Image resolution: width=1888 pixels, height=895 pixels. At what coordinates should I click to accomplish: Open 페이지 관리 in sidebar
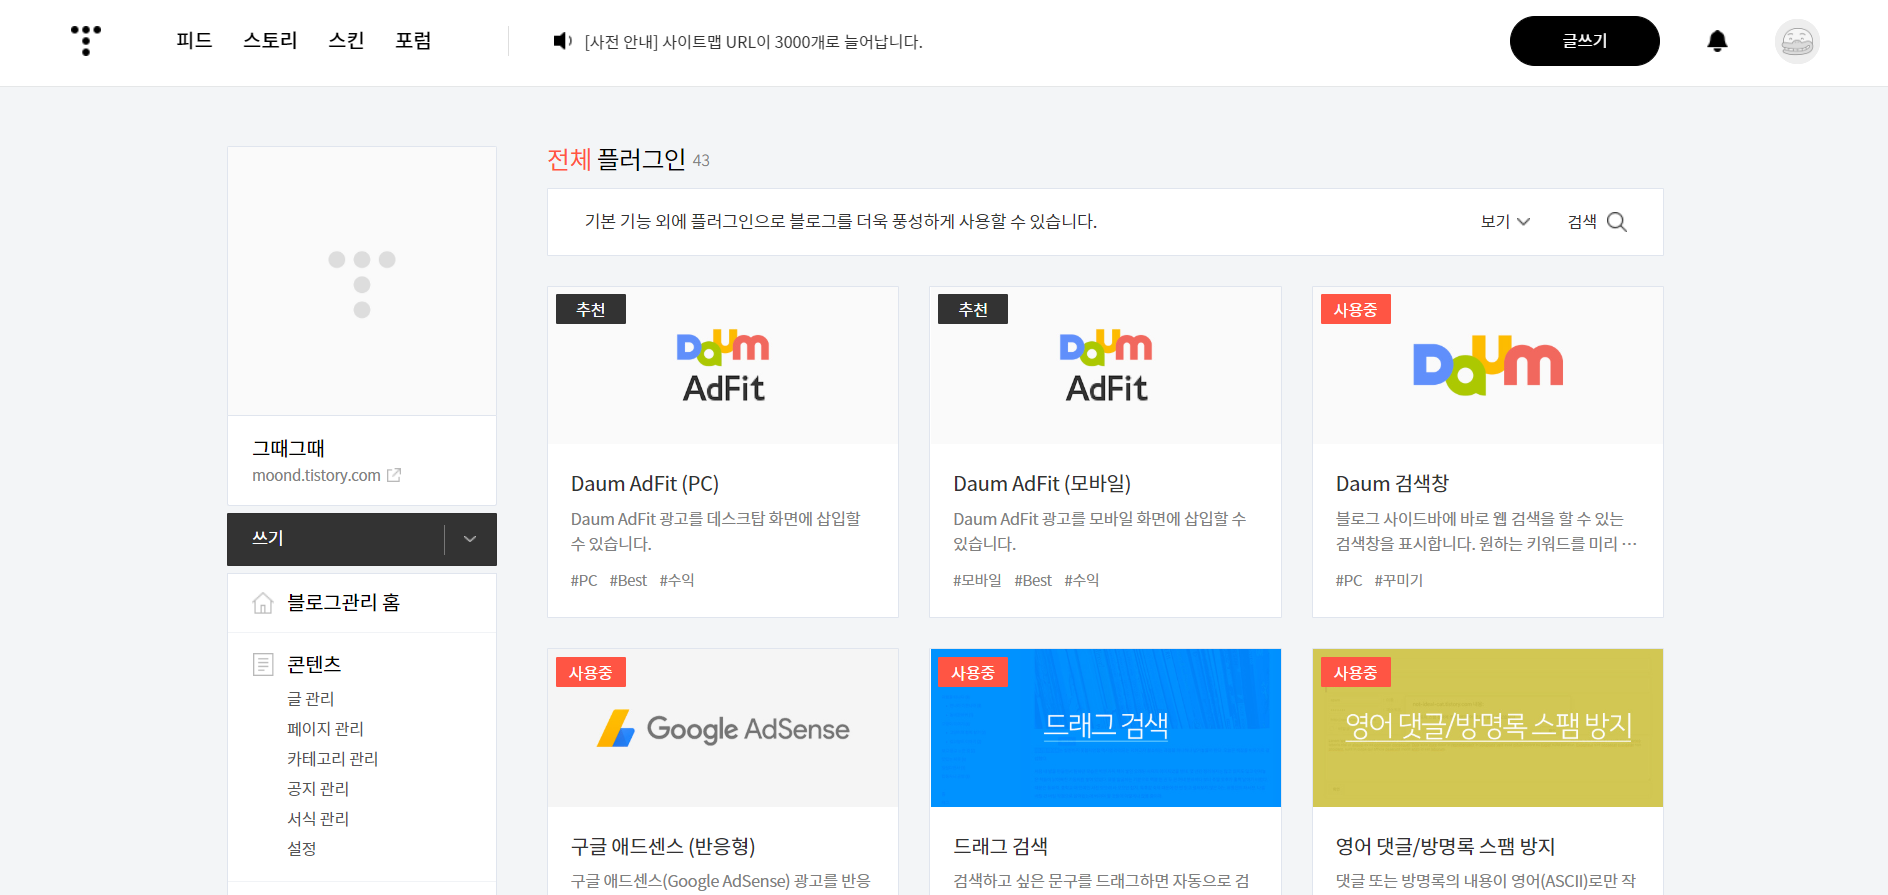pyautogui.click(x=325, y=729)
